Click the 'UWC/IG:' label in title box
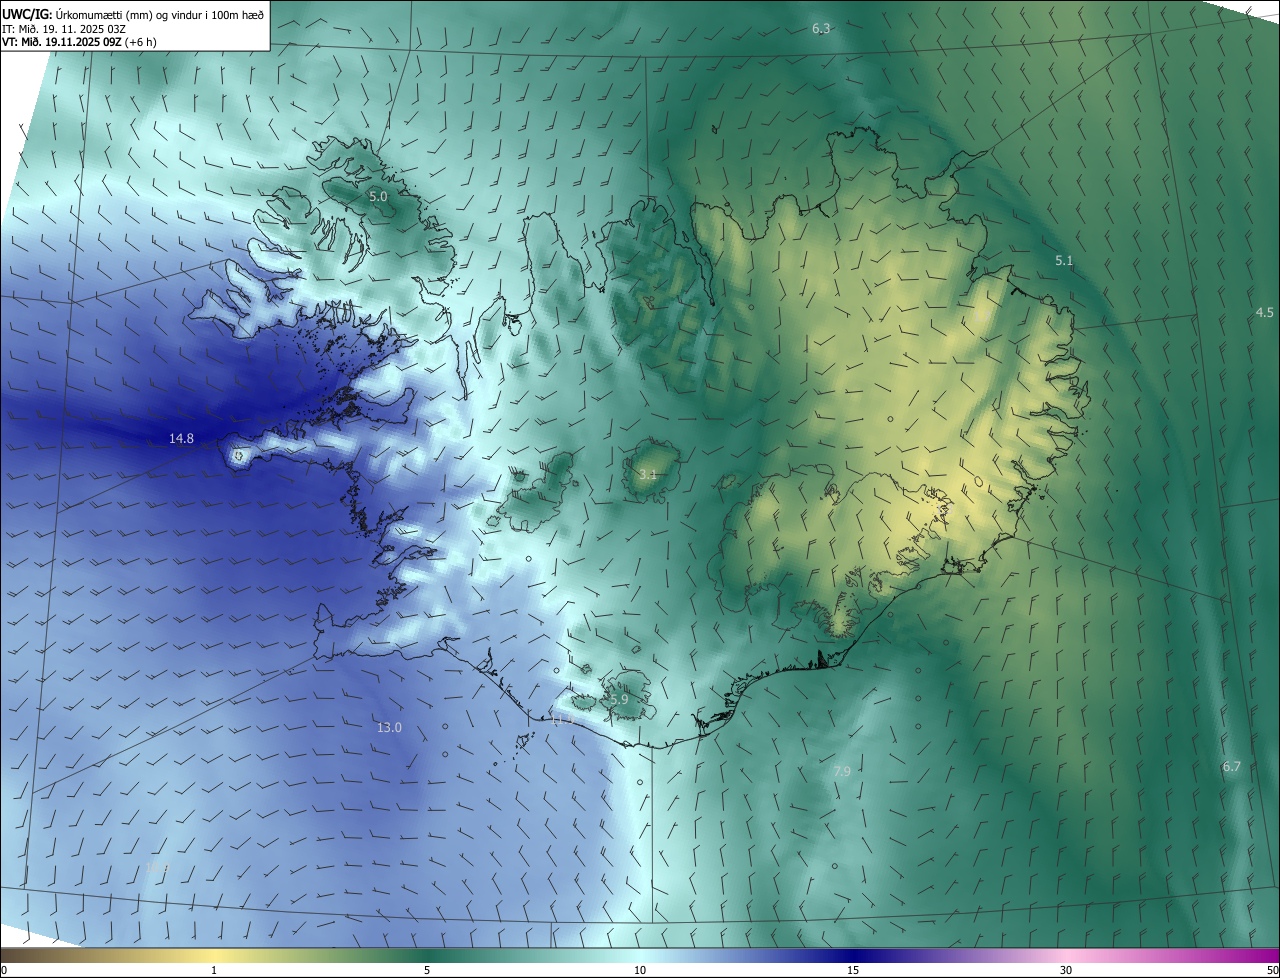Viewport: 1280px width, 978px height. click(28, 14)
